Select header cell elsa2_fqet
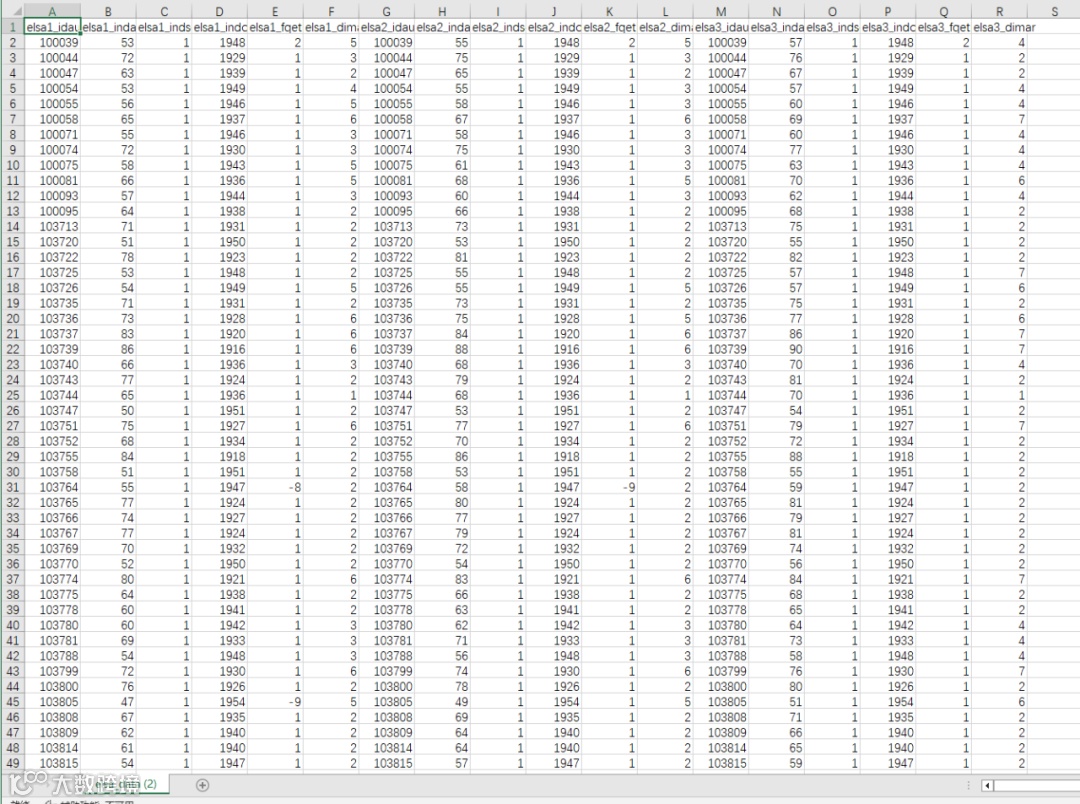The width and height of the screenshot is (1080, 804). click(x=610, y=27)
